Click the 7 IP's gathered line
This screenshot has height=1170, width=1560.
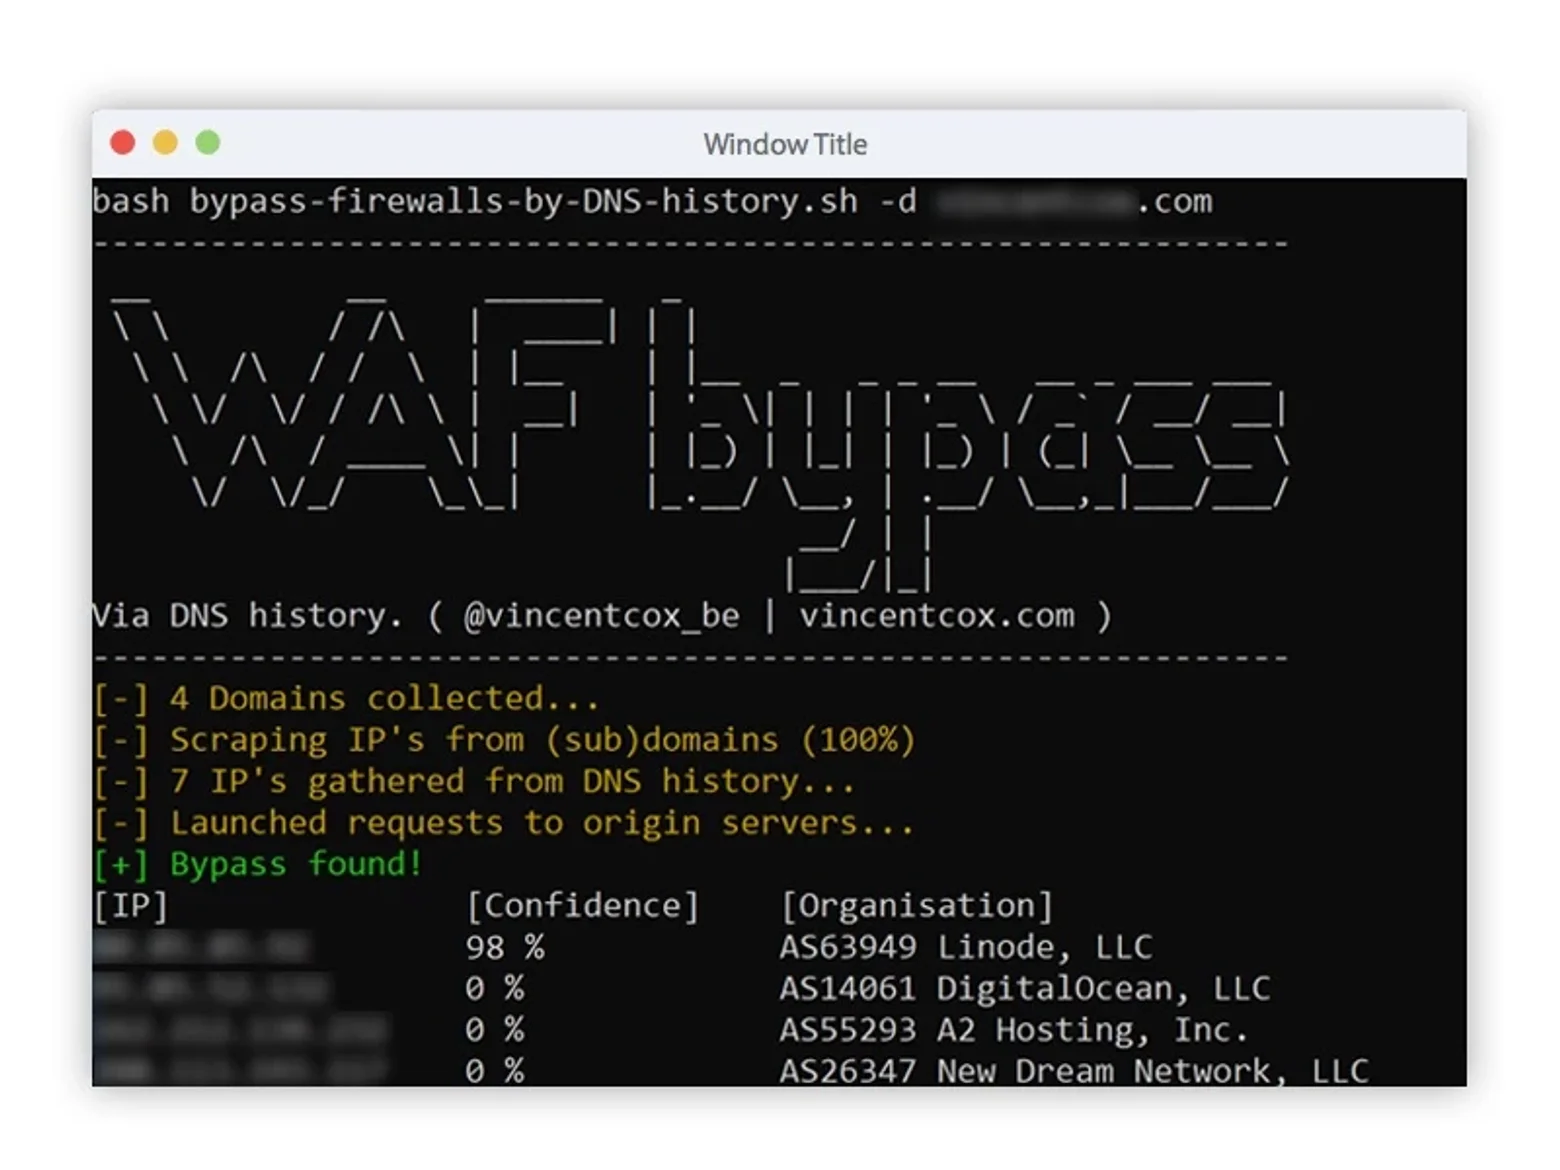coord(474,781)
